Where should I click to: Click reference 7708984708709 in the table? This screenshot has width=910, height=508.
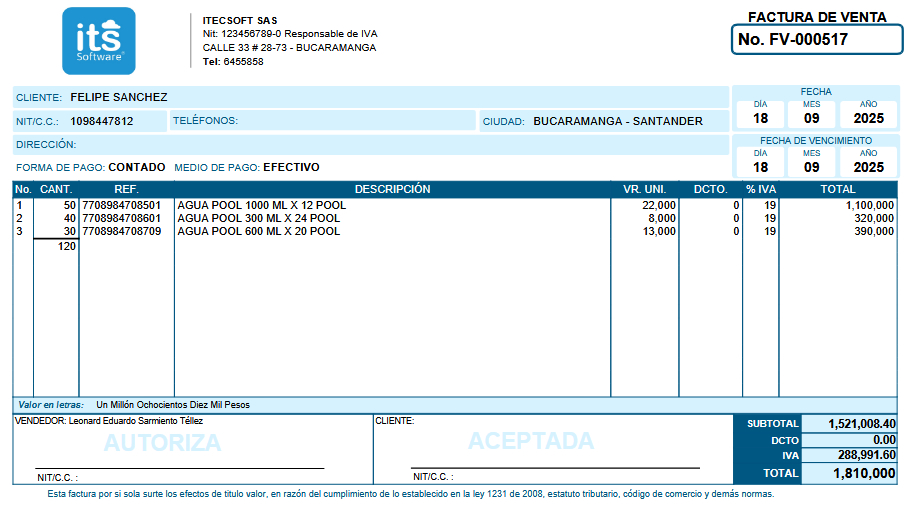pyautogui.click(x=121, y=231)
